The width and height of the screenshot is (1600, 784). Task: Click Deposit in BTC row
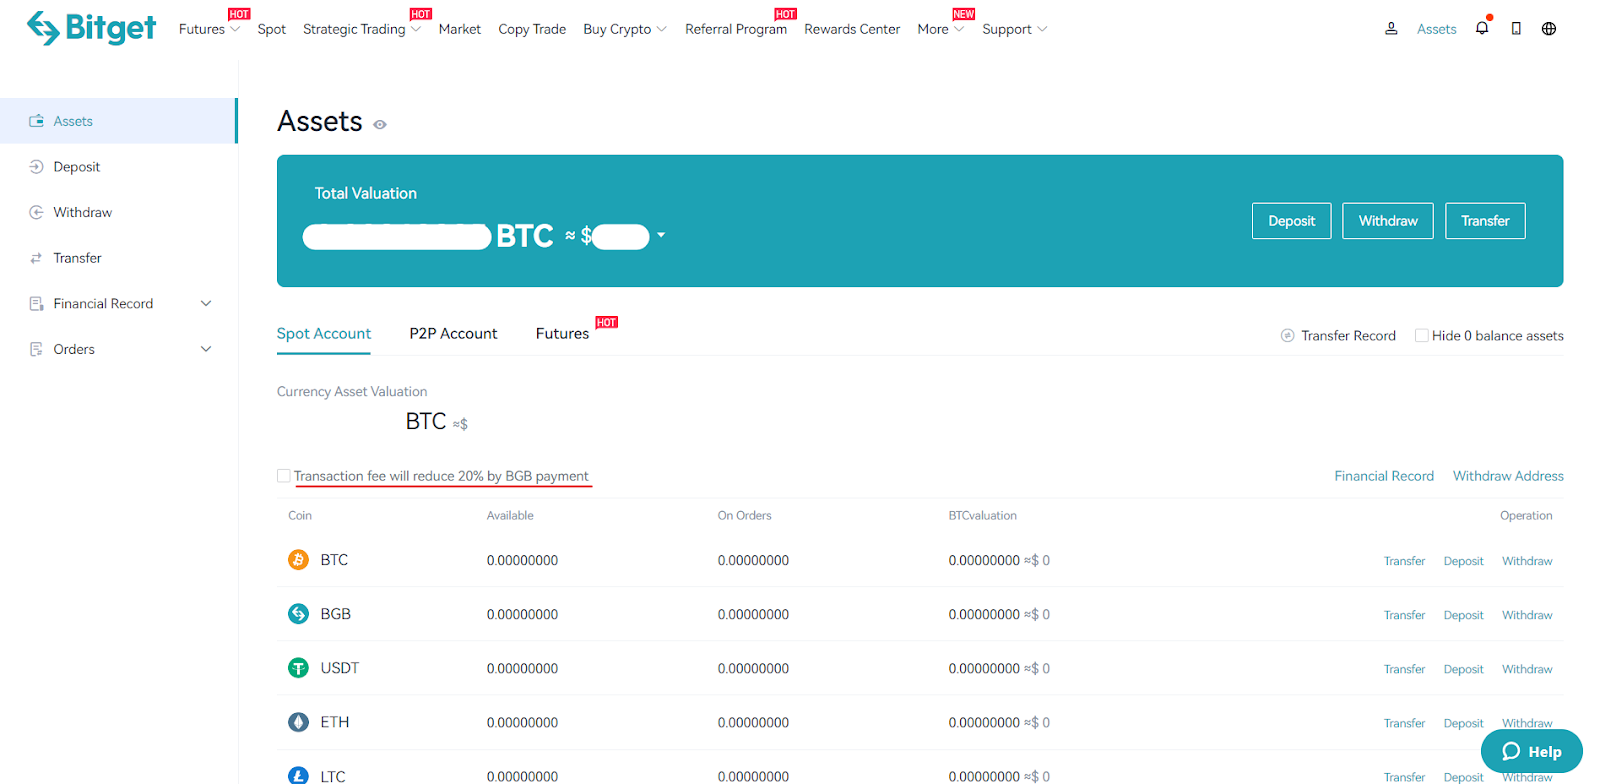[1463, 561]
